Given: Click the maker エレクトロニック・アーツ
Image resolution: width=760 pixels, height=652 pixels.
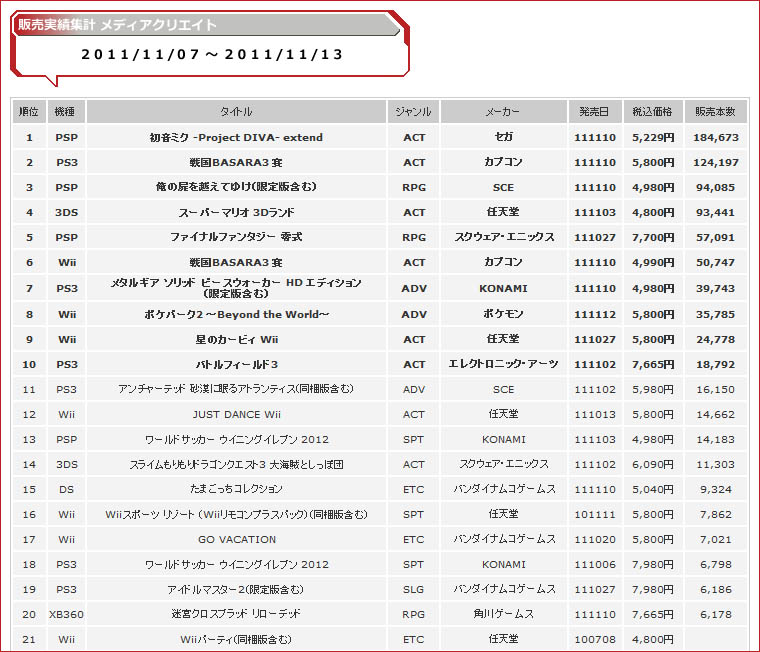Looking at the screenshot, I should point(504,364).
